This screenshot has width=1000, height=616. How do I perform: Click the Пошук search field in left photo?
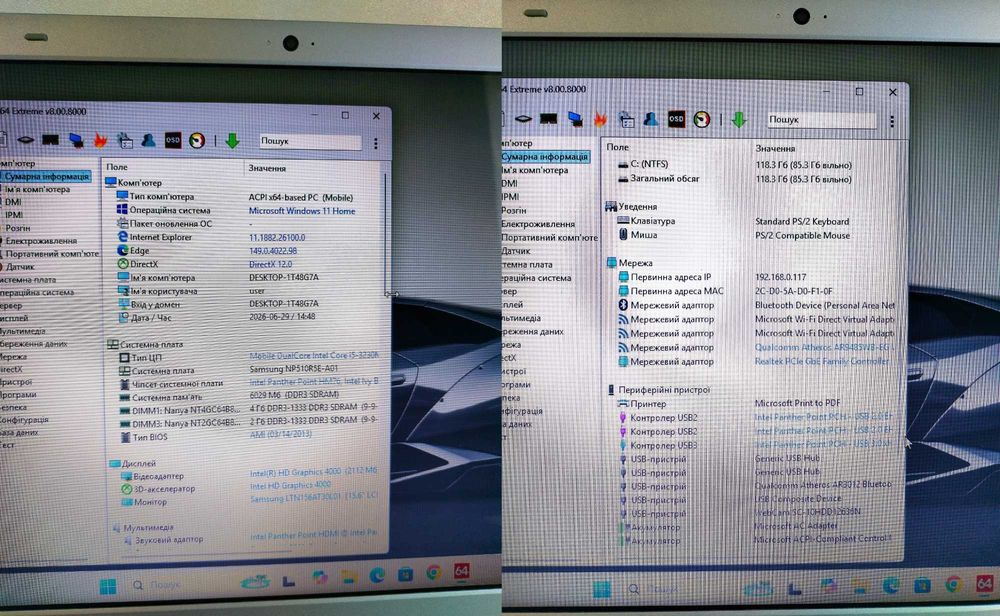[310, 141]
